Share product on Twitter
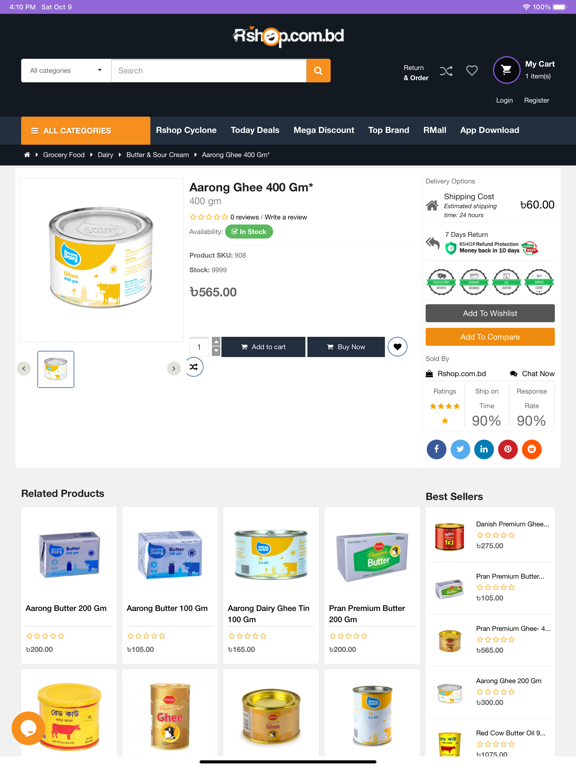576x768 pixels. [460, 449]
